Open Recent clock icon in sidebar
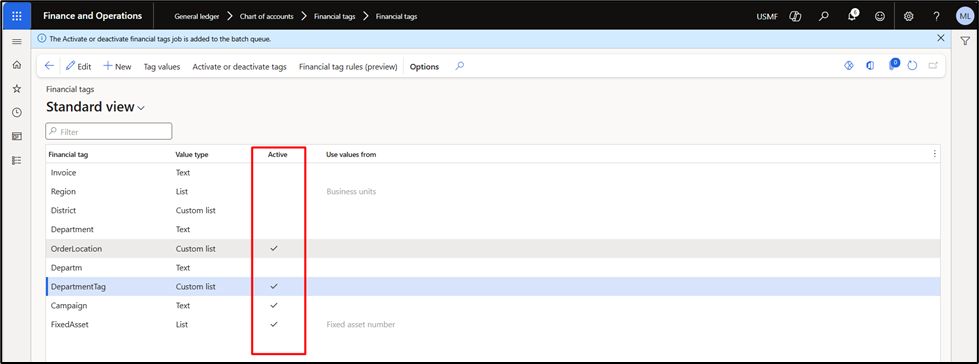The height and width of the screenshot is (364, 979). tap(17, 112)
